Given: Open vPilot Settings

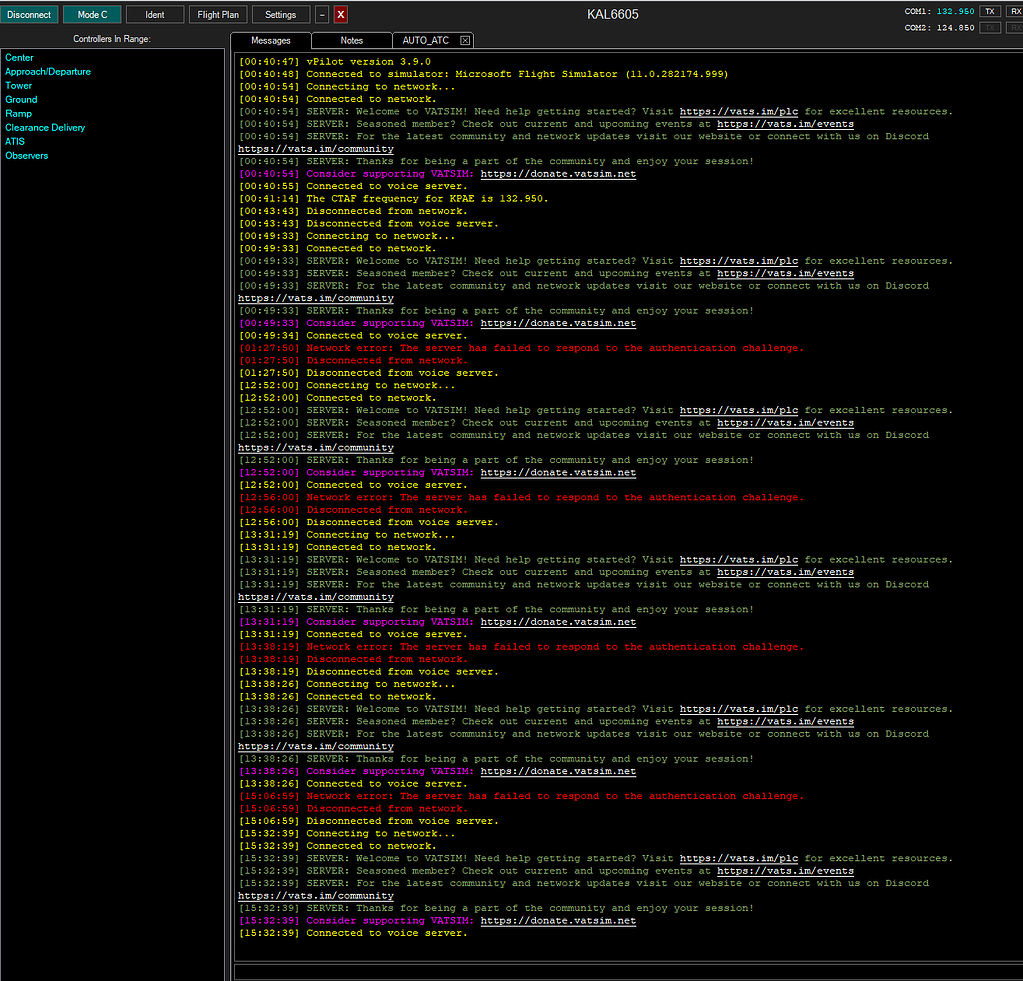Looking at the screenshot, I should pyautogui.click(x=280, y=15).
